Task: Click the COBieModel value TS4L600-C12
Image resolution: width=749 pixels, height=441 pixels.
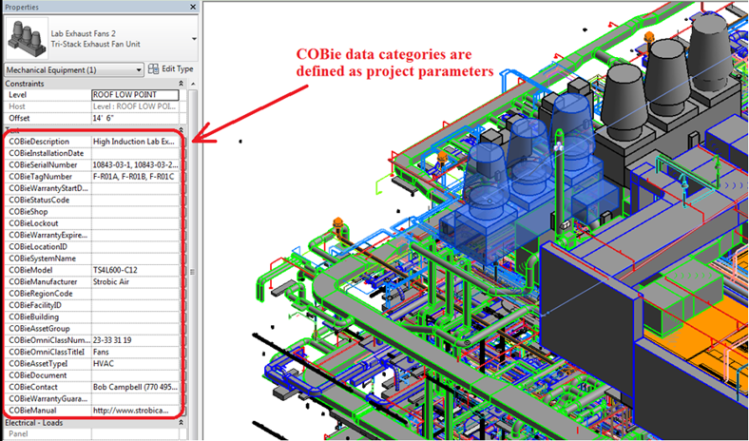Action: [137, 270]
